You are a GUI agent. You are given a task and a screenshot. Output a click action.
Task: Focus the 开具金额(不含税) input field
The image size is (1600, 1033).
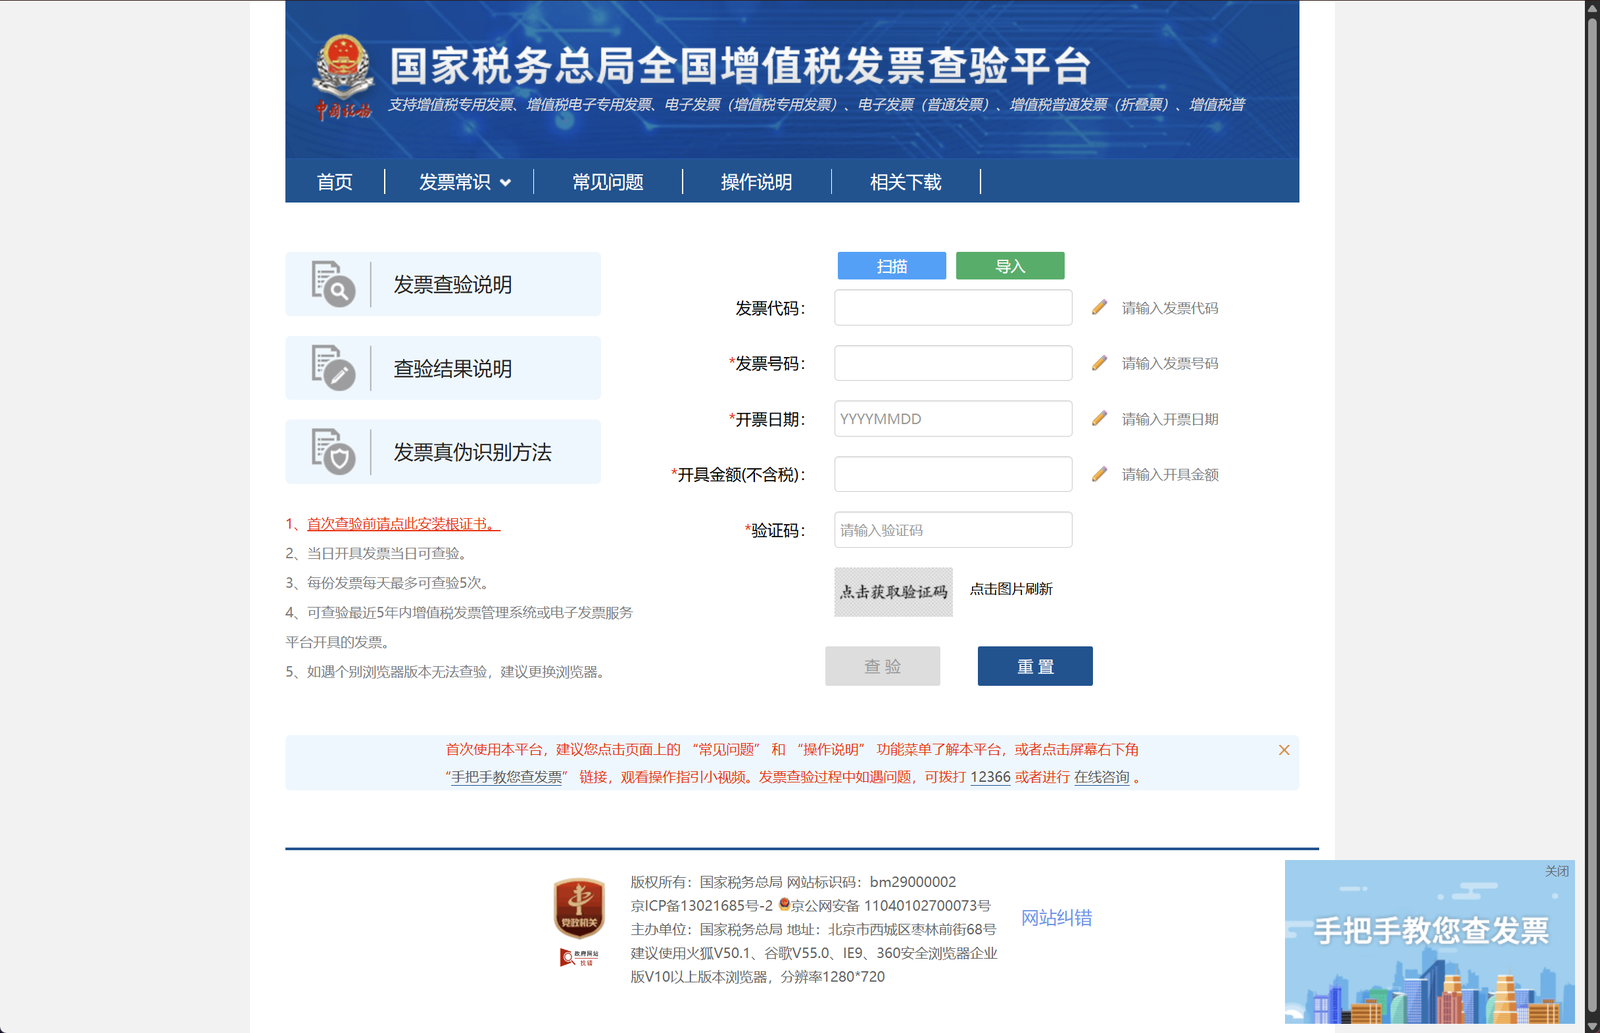pos(953,474)
